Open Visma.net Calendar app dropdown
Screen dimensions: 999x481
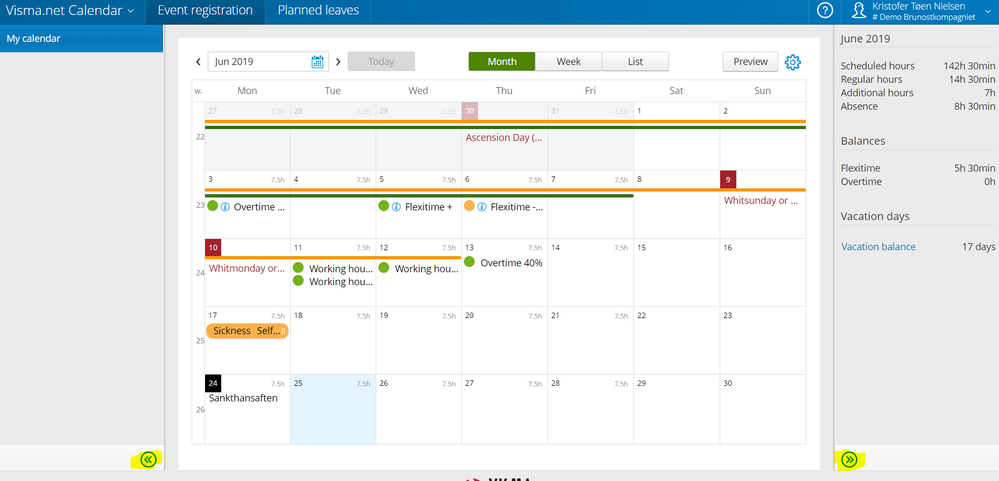click(x=69, y=11)
